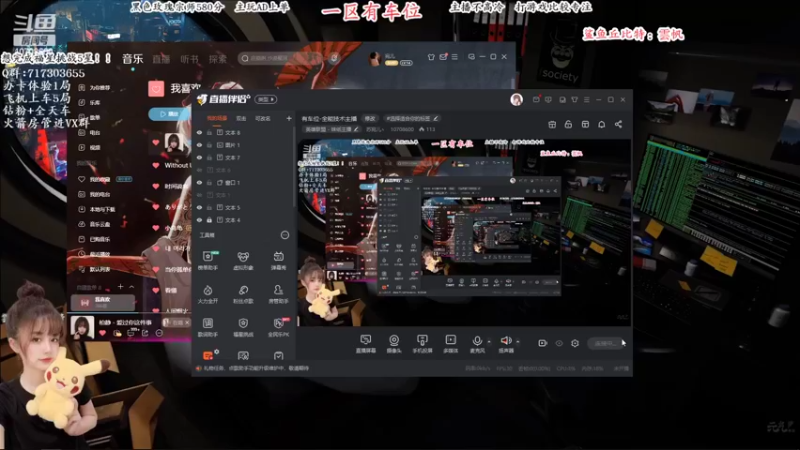The image size is (800, 450).
Task: Click the blue play-all button in the music player
Action: click(168, 114)
